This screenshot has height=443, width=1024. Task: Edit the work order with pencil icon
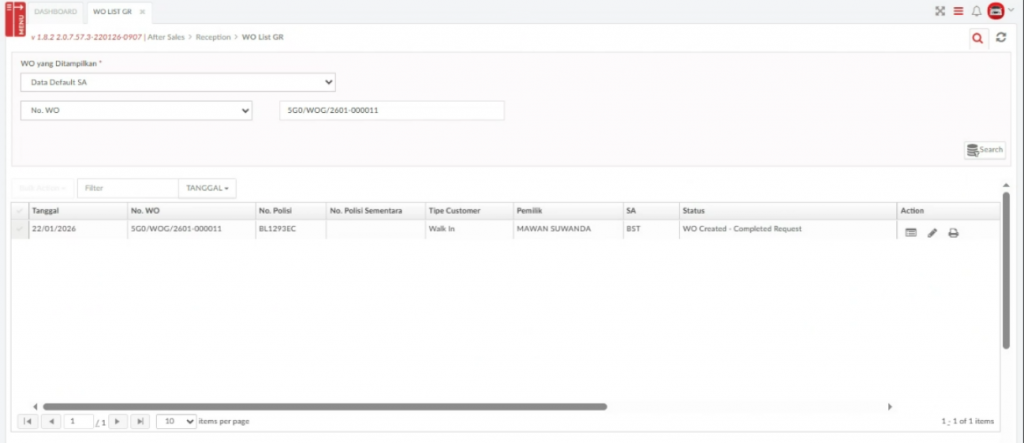[932, 232]
